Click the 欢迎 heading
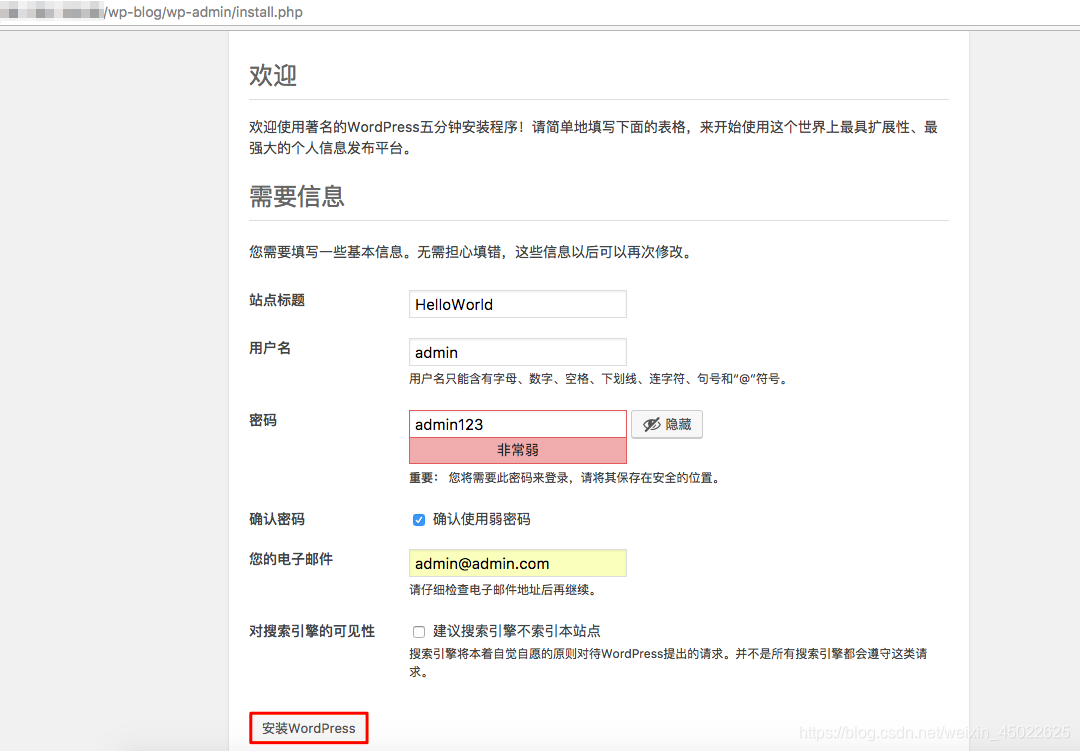 [x=273, y=75]
